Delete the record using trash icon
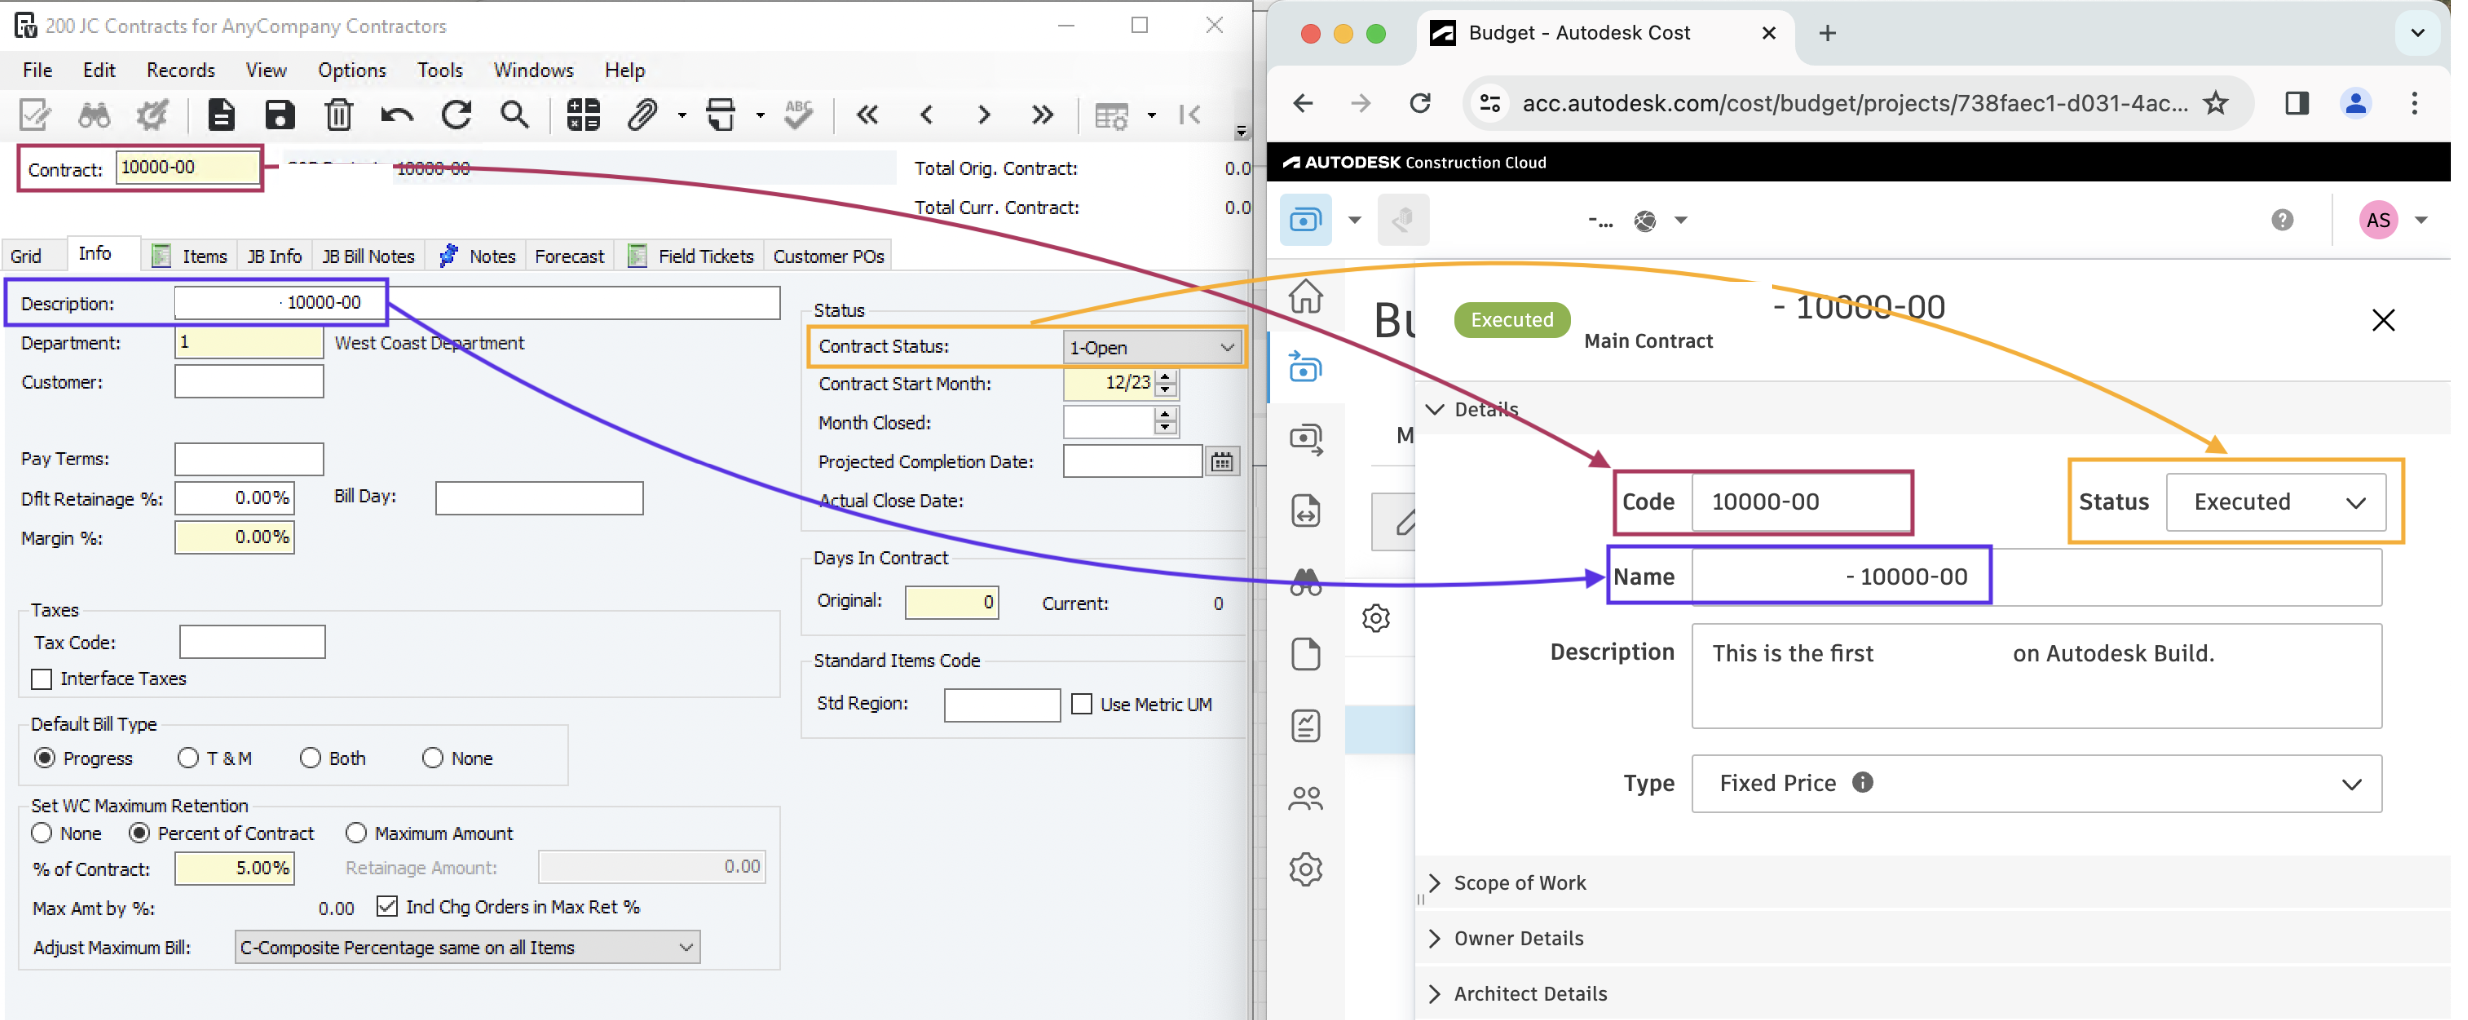 [339, 115]
